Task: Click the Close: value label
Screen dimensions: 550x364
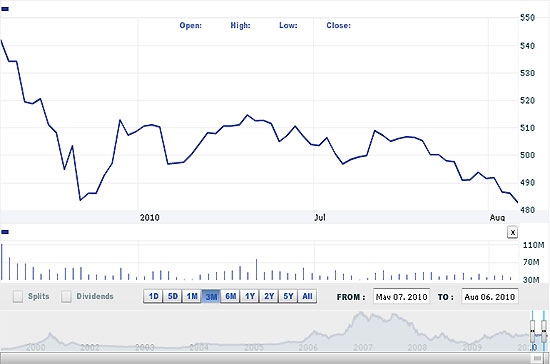Action: (x=338, y=26)
